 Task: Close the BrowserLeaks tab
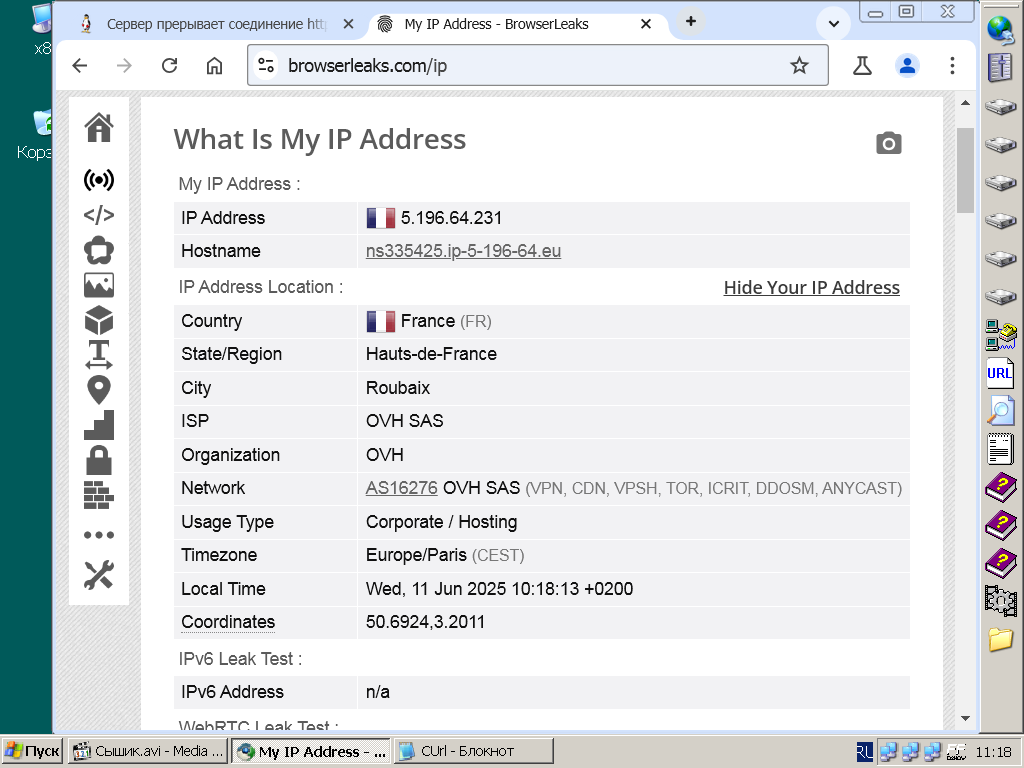pyautogui.click(x=646, y=24)
